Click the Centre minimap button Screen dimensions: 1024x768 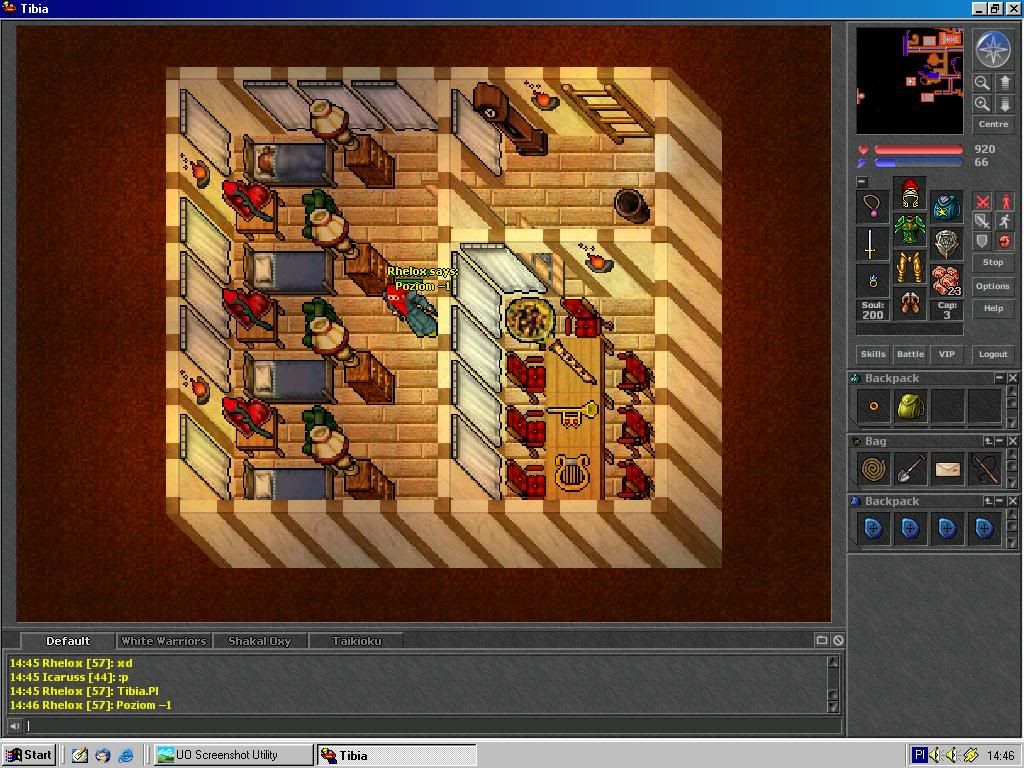[993, 124]
